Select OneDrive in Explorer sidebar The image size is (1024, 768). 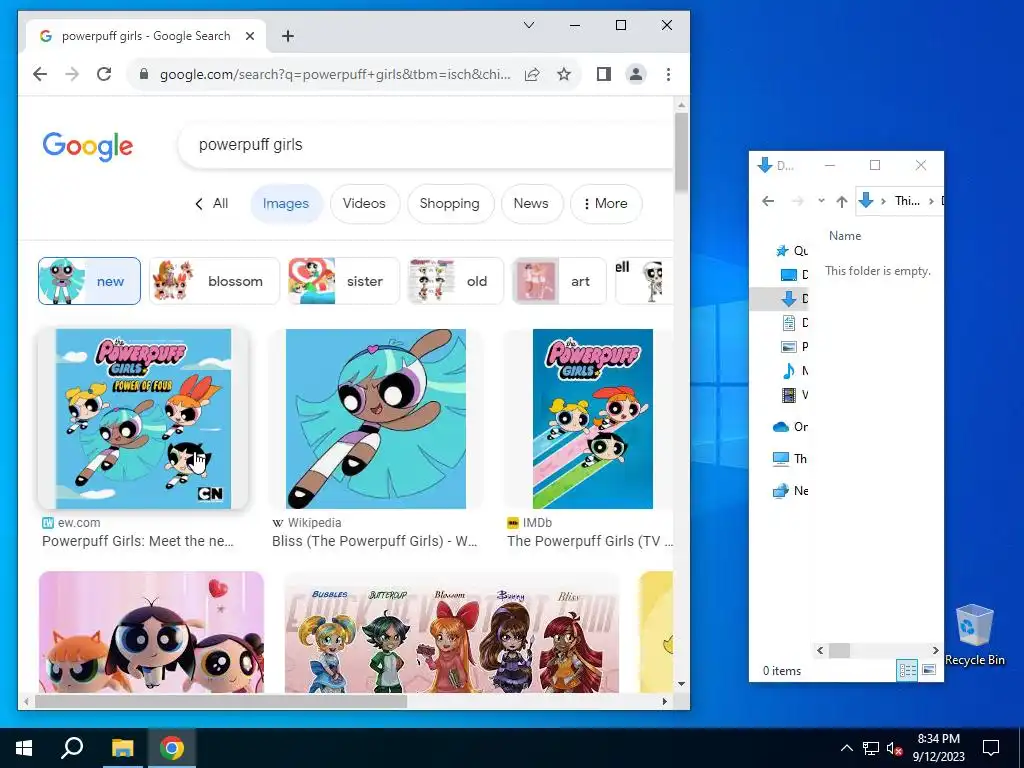click(790, 427)
